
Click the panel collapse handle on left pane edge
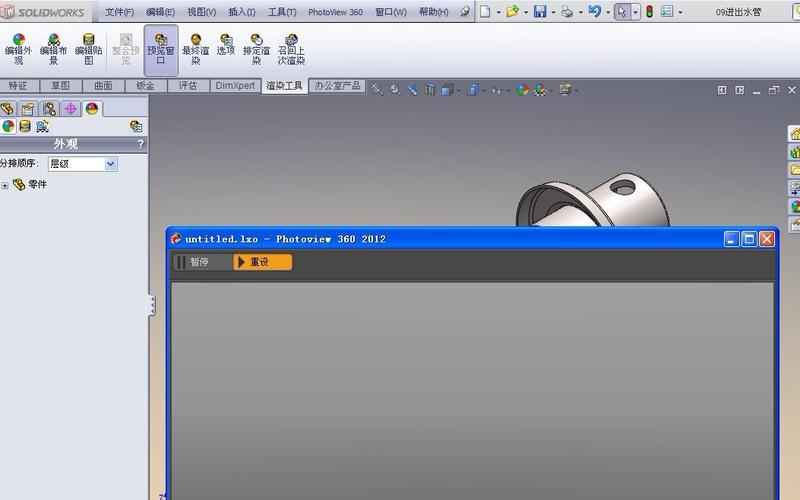click(x=152, y=305)
